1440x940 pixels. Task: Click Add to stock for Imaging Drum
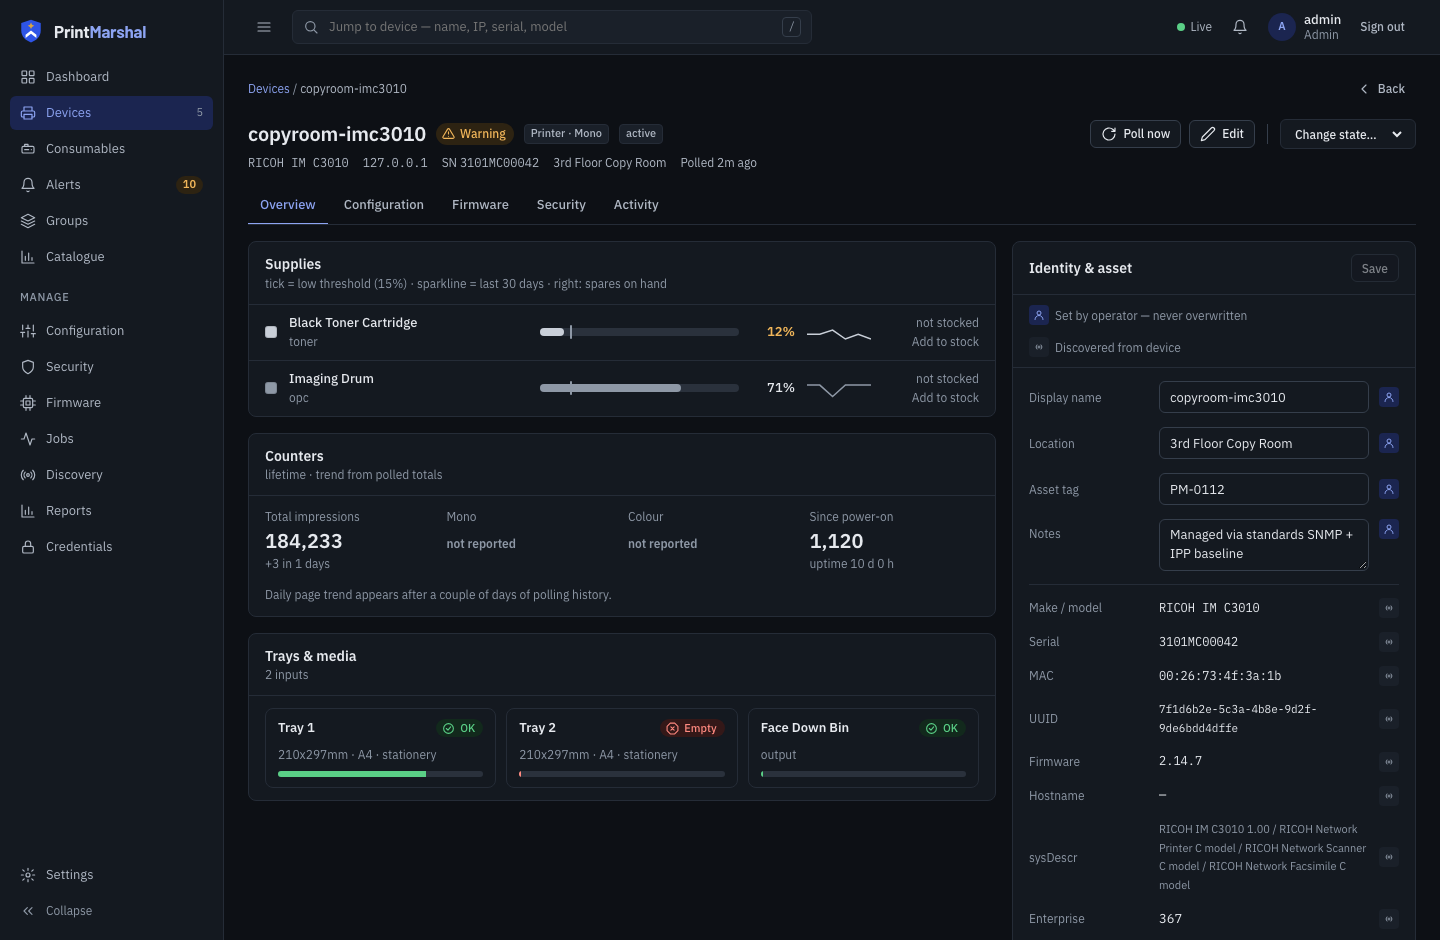tap(945, 398)
